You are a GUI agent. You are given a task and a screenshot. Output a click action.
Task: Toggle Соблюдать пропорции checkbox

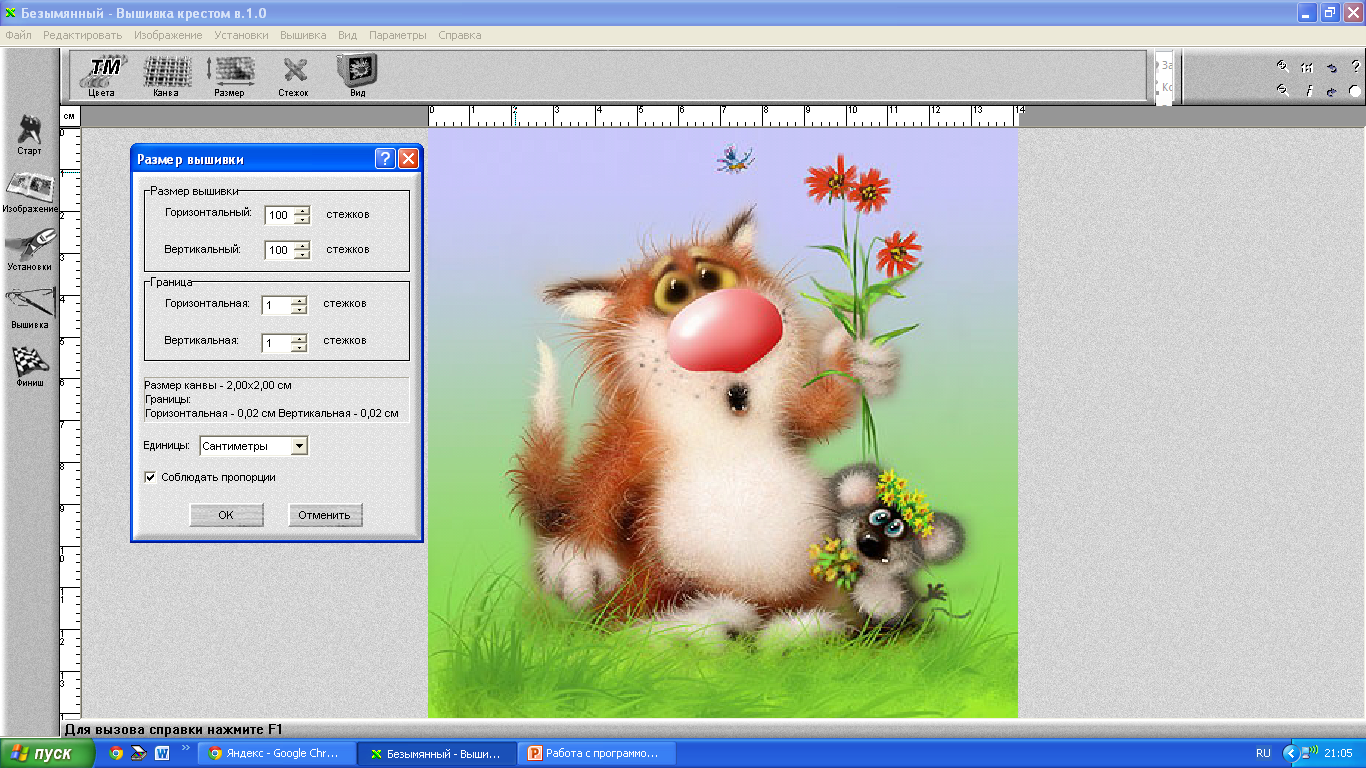pos(150,477)
